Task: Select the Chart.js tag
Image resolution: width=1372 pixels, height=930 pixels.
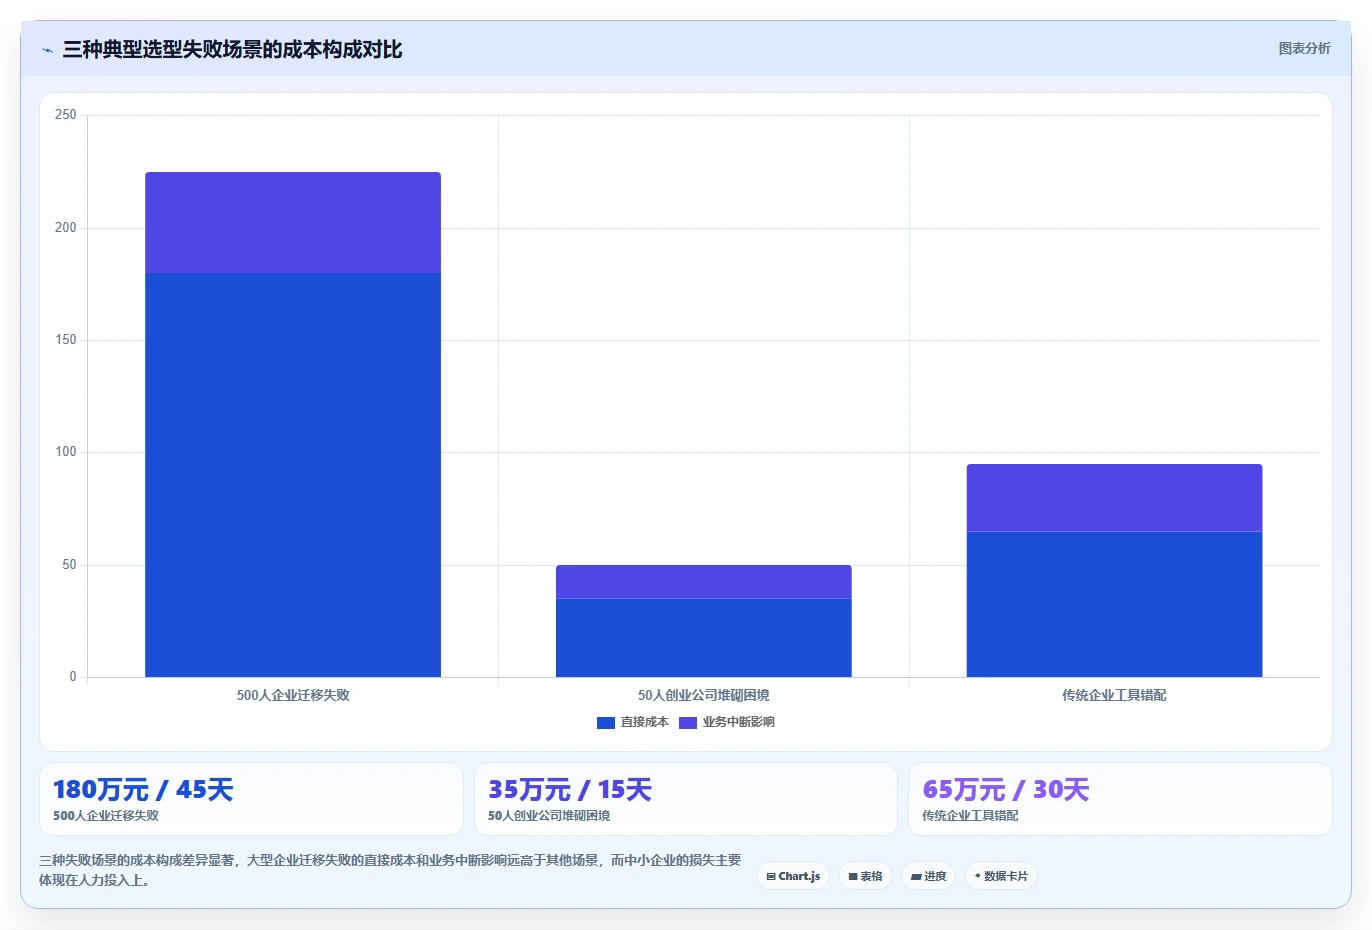Action: (793, 876)
